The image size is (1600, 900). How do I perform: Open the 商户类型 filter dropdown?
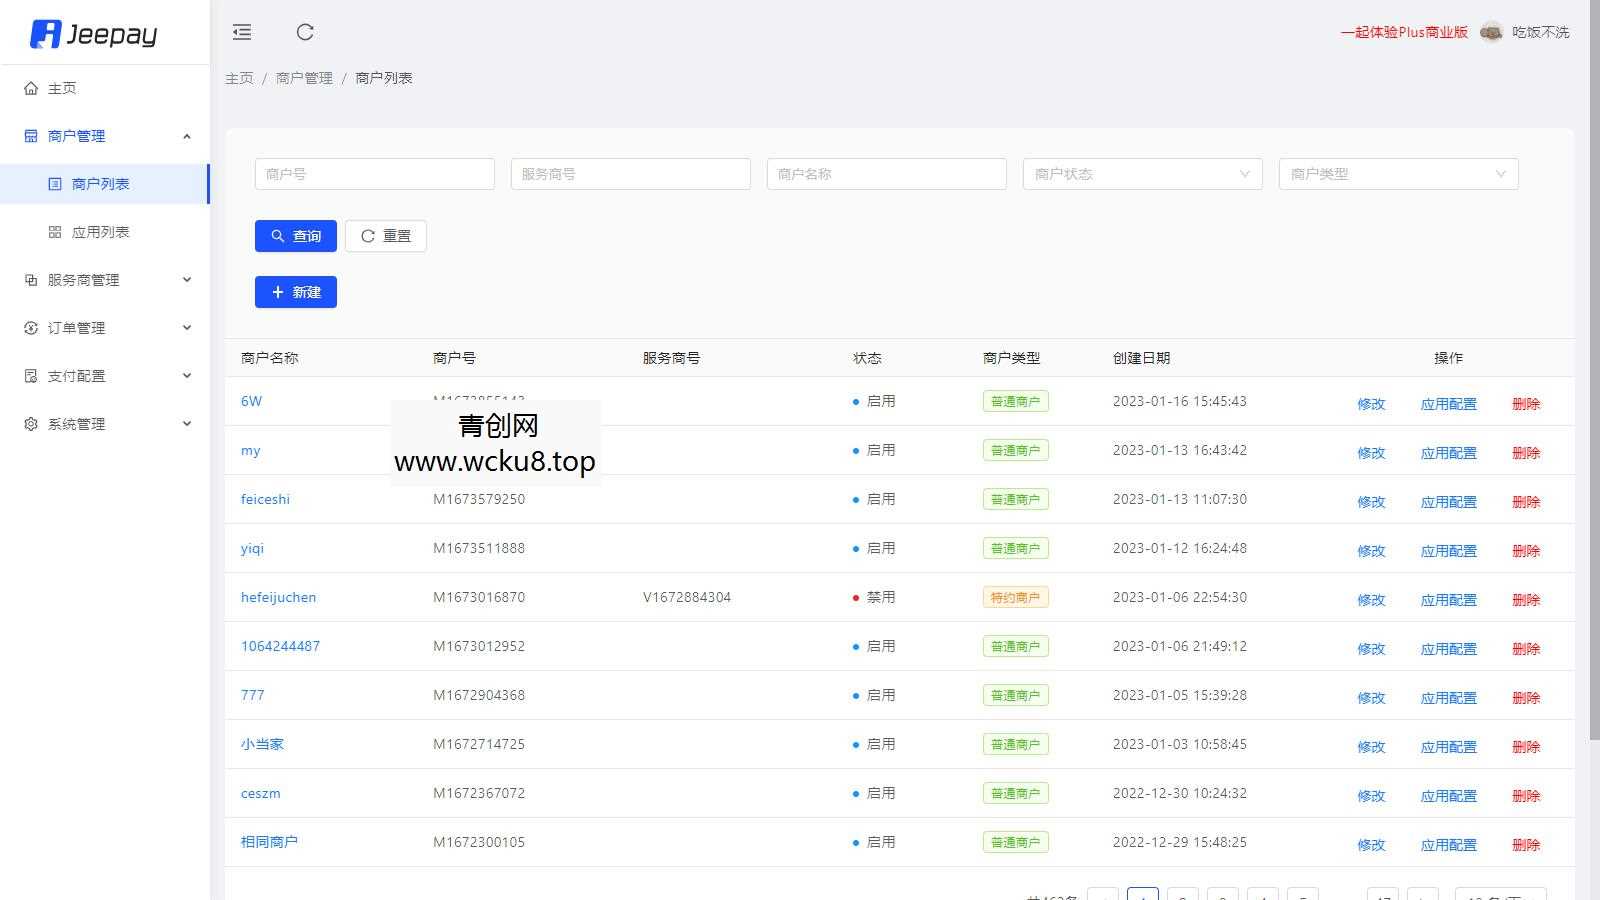(x=1397, y=173)
